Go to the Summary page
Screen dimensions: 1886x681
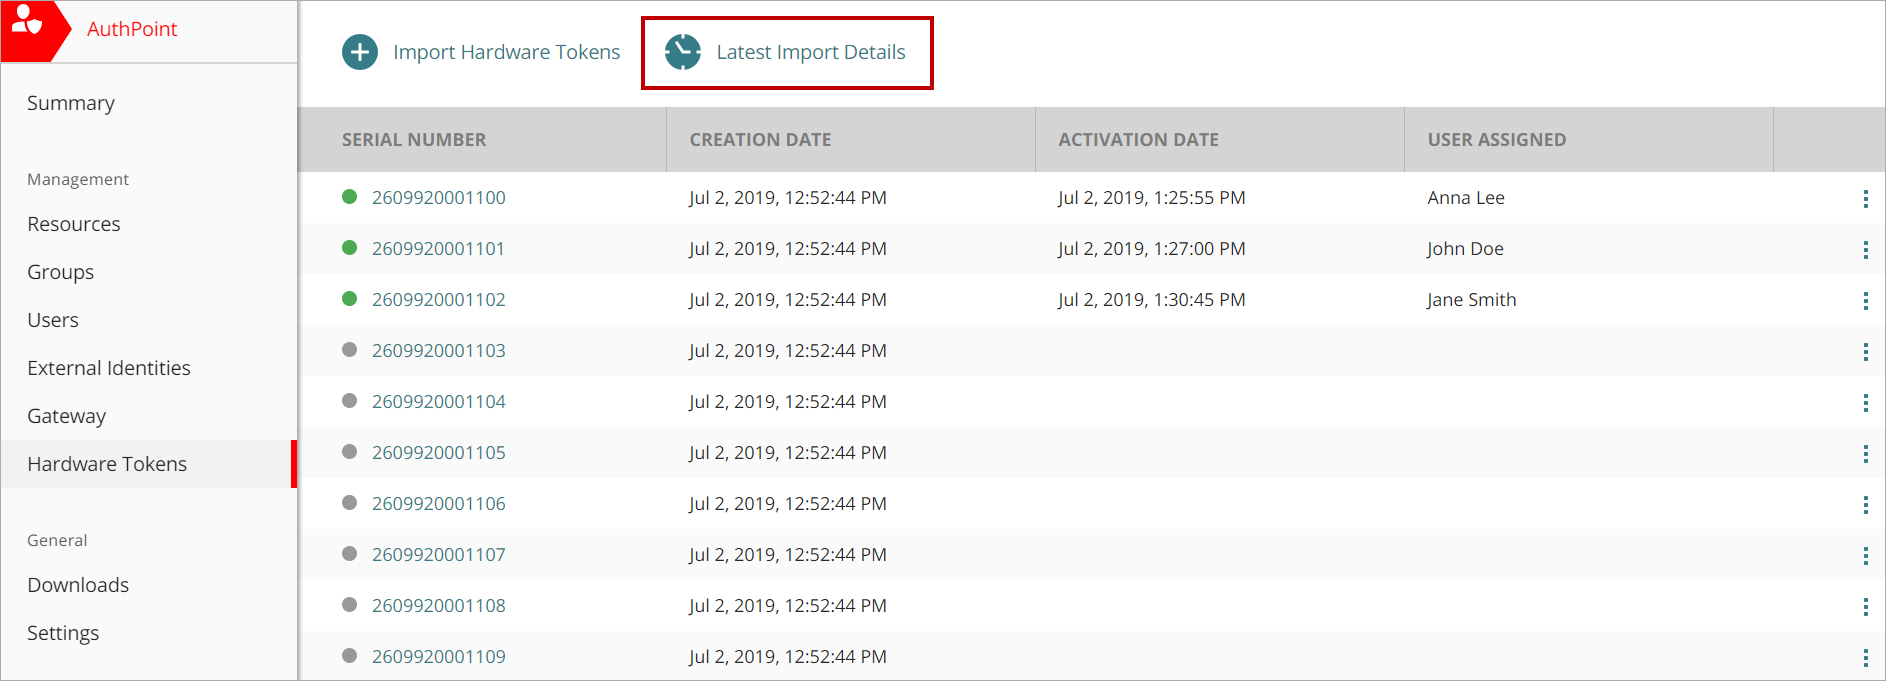coord(71,103)
